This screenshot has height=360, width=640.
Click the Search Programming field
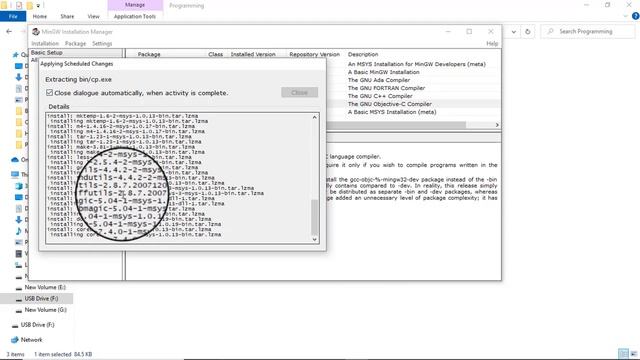(588, 31)
